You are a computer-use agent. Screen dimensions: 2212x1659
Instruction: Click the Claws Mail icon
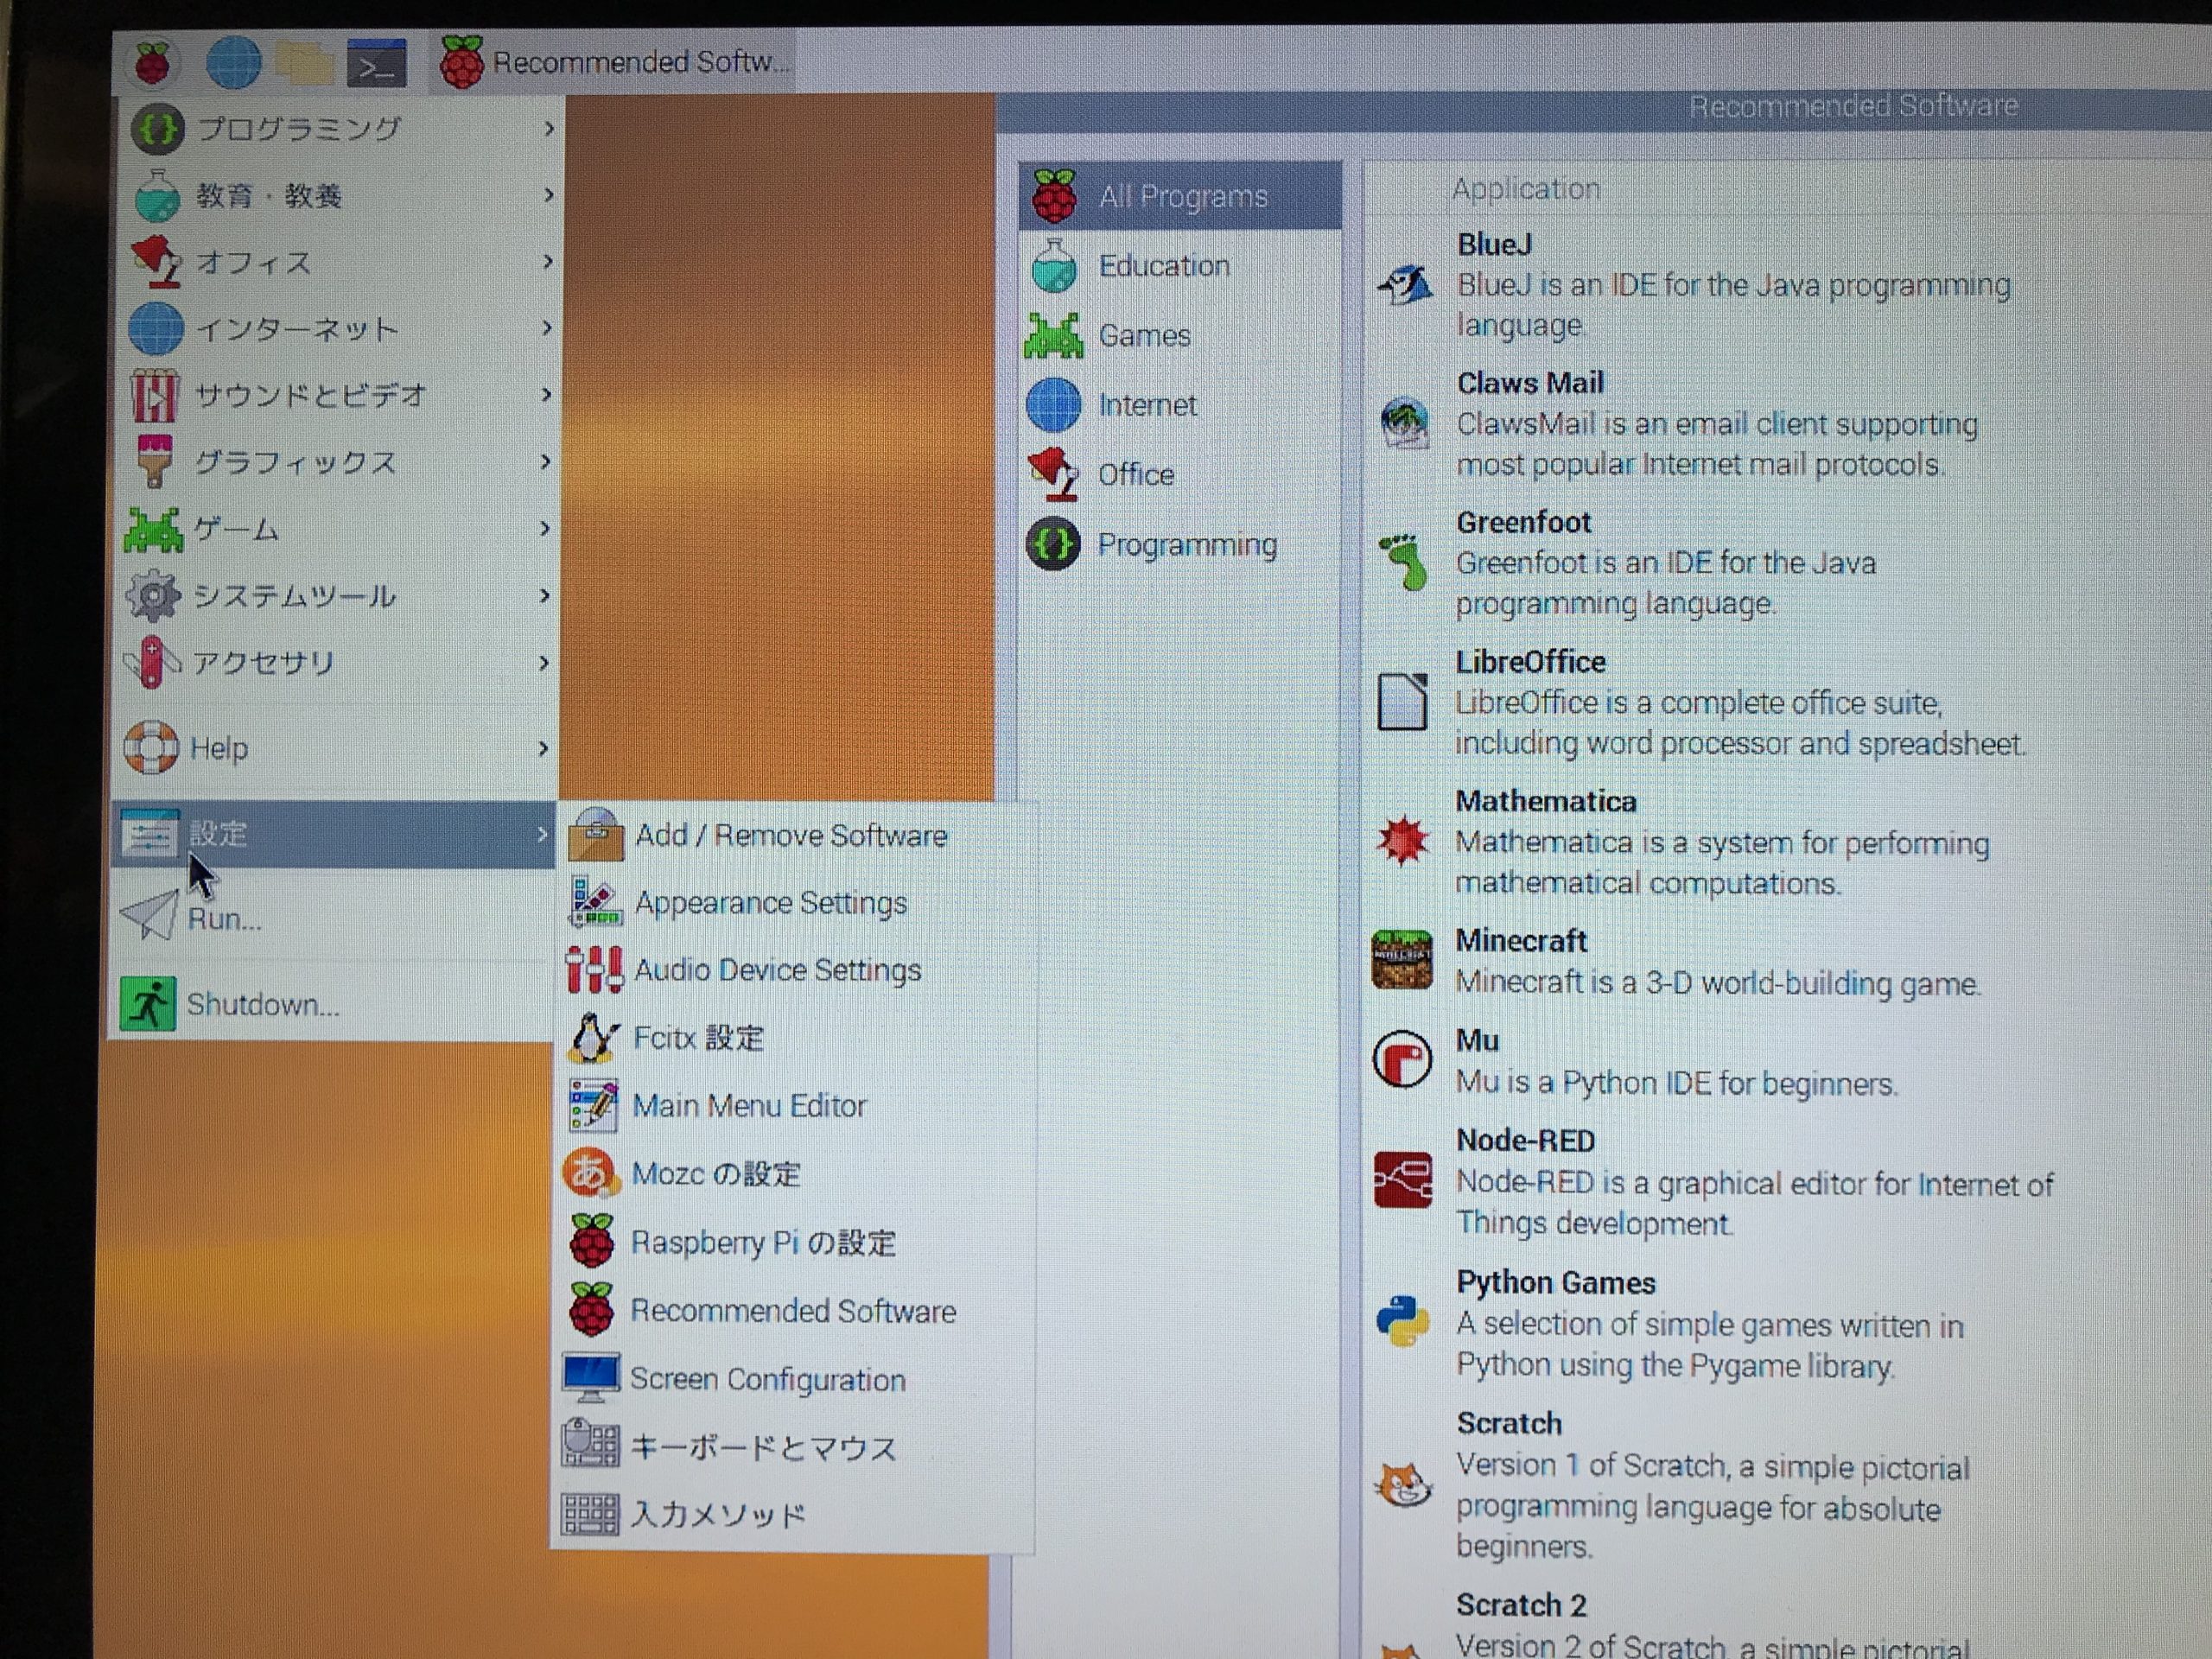point(1405,424)
